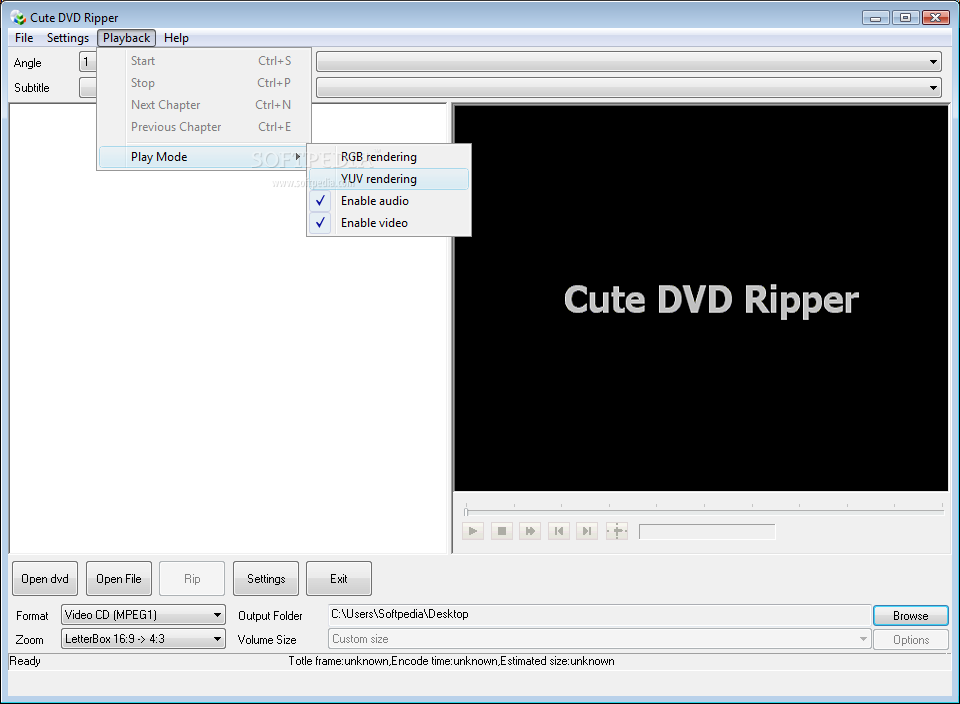Select RGB rendering play mode
960x704 pixels.
[x=389, y=157]
